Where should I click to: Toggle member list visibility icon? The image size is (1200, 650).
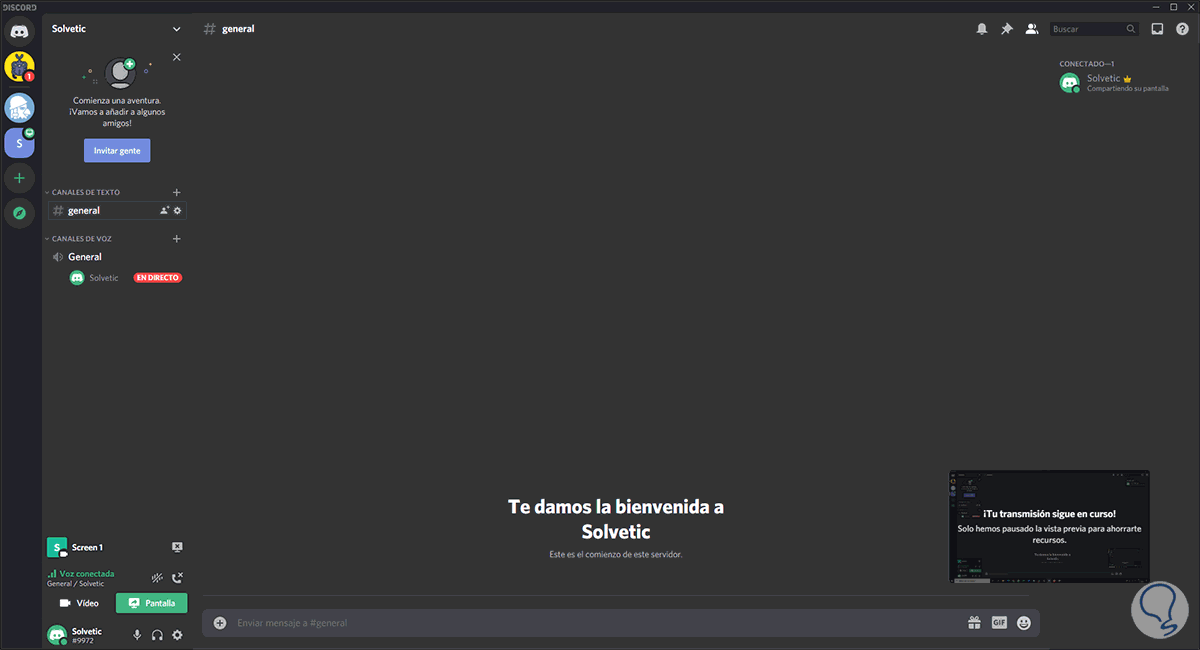click(x=1032, y=29)
